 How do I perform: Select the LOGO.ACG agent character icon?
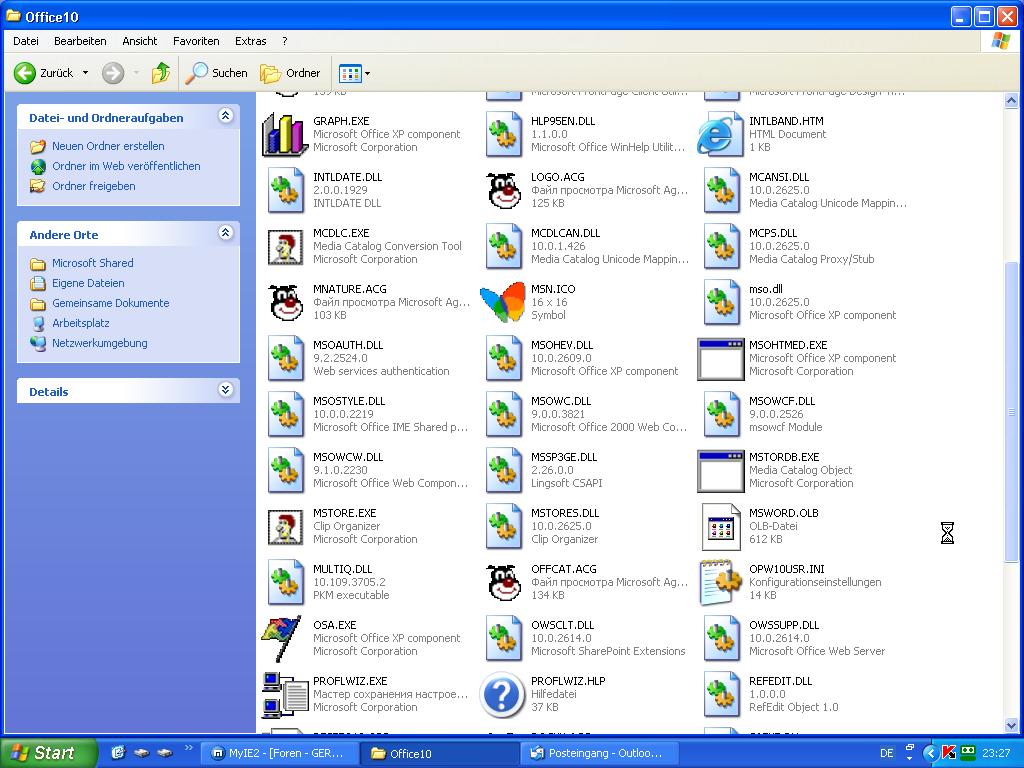(504, 190)
